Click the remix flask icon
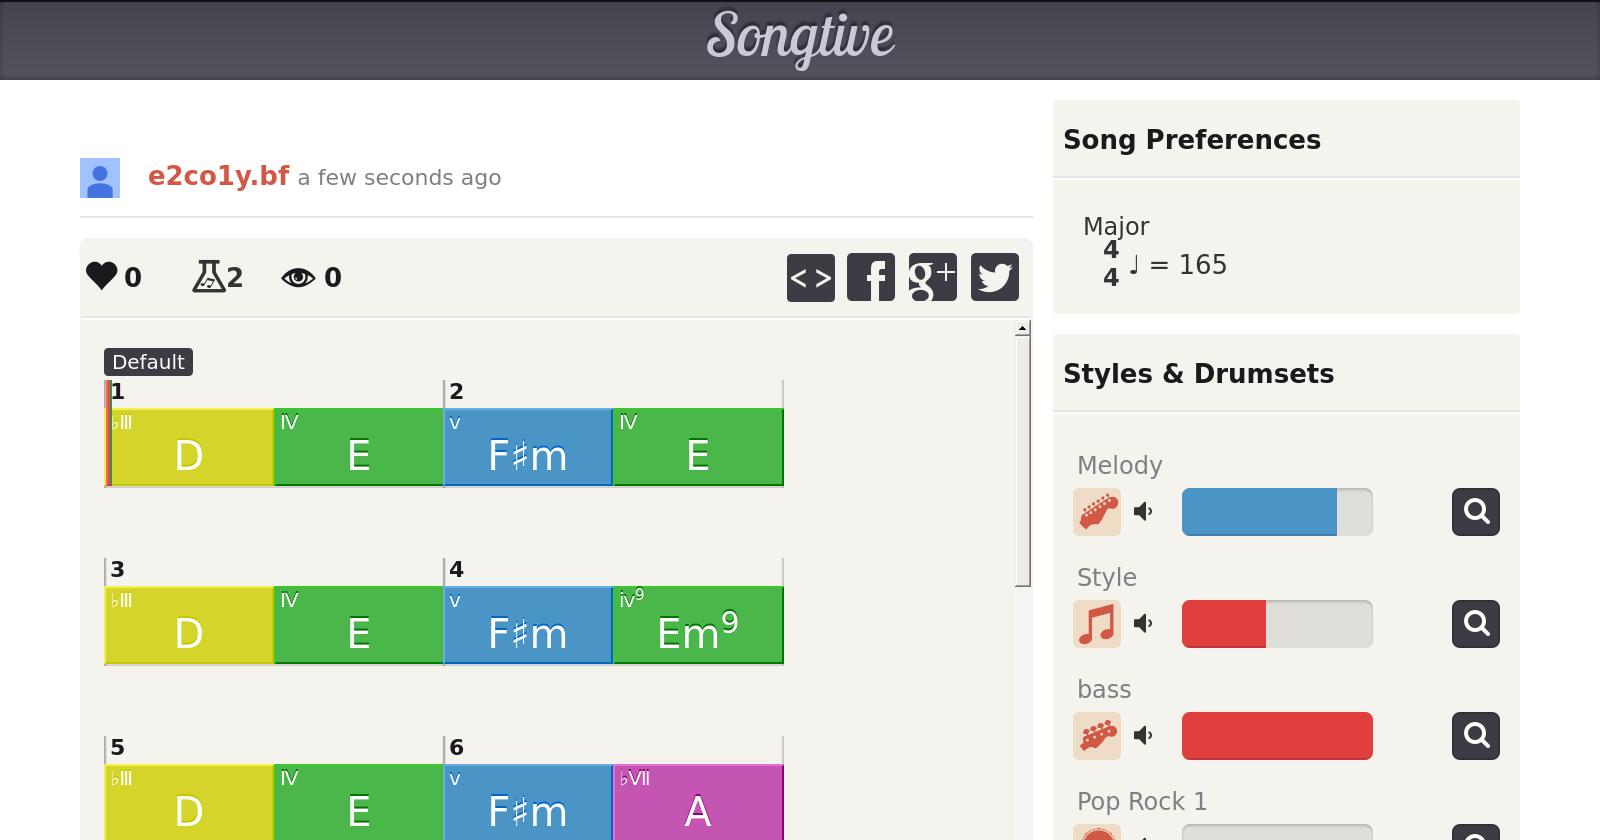 click(x=208, y=276)
